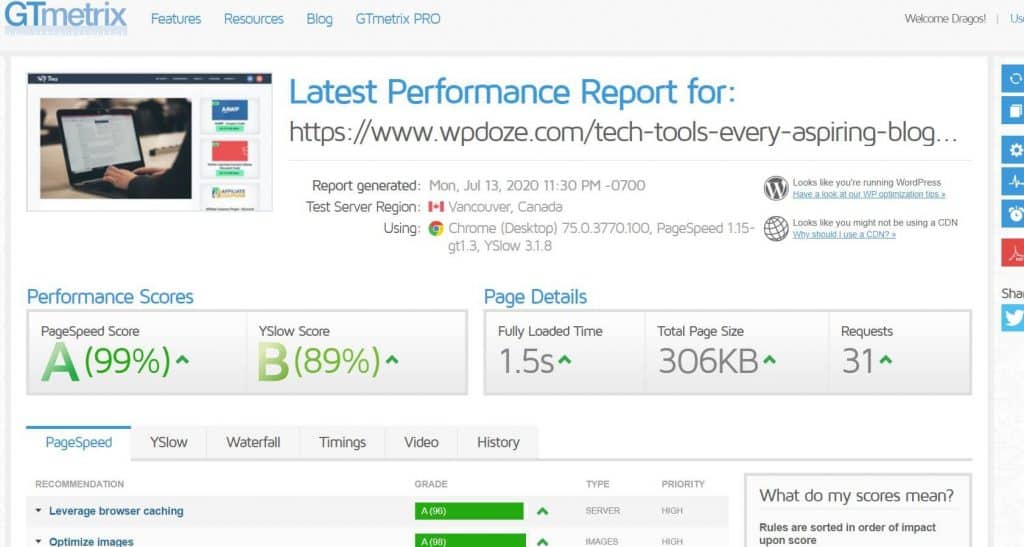Click Leverage browser caching recommendation
The width and height of the screenshot is (1024, 547).
[x=116, y=511]
